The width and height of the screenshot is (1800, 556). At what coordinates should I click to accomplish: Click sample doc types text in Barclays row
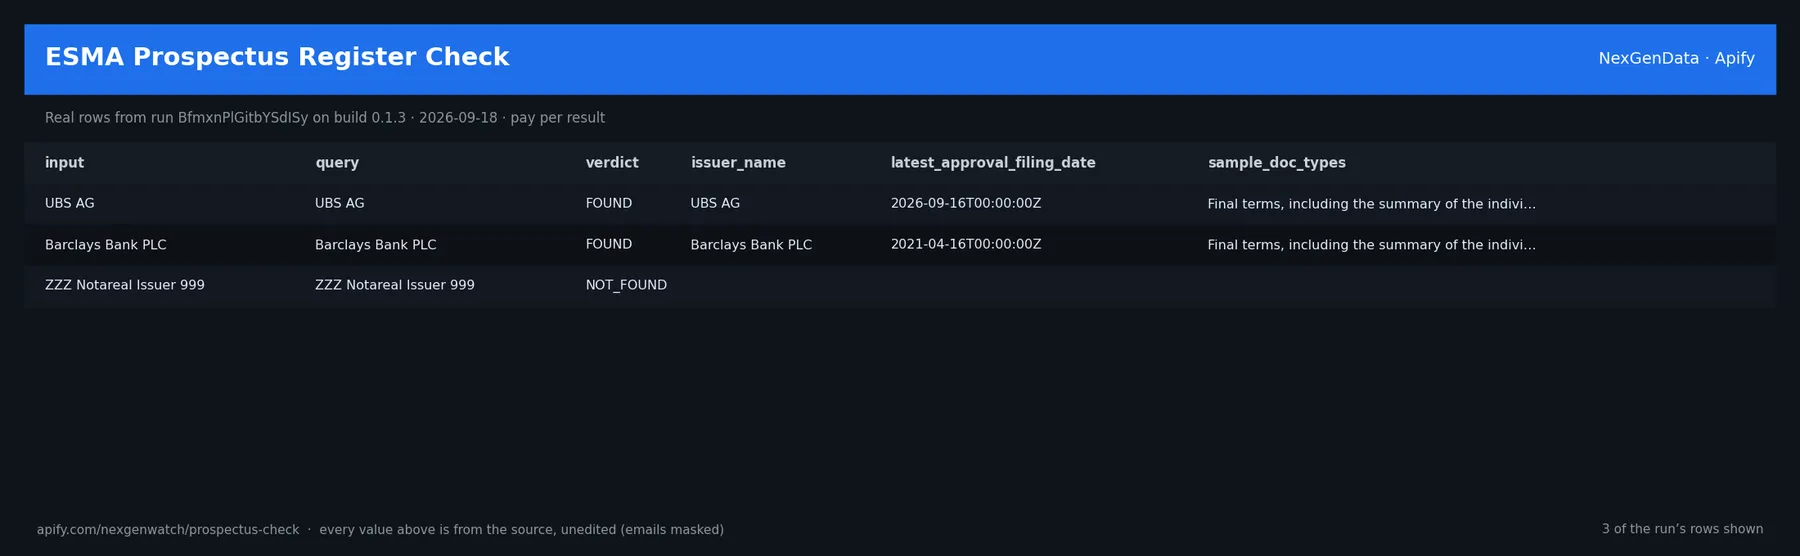point(1372,245)
